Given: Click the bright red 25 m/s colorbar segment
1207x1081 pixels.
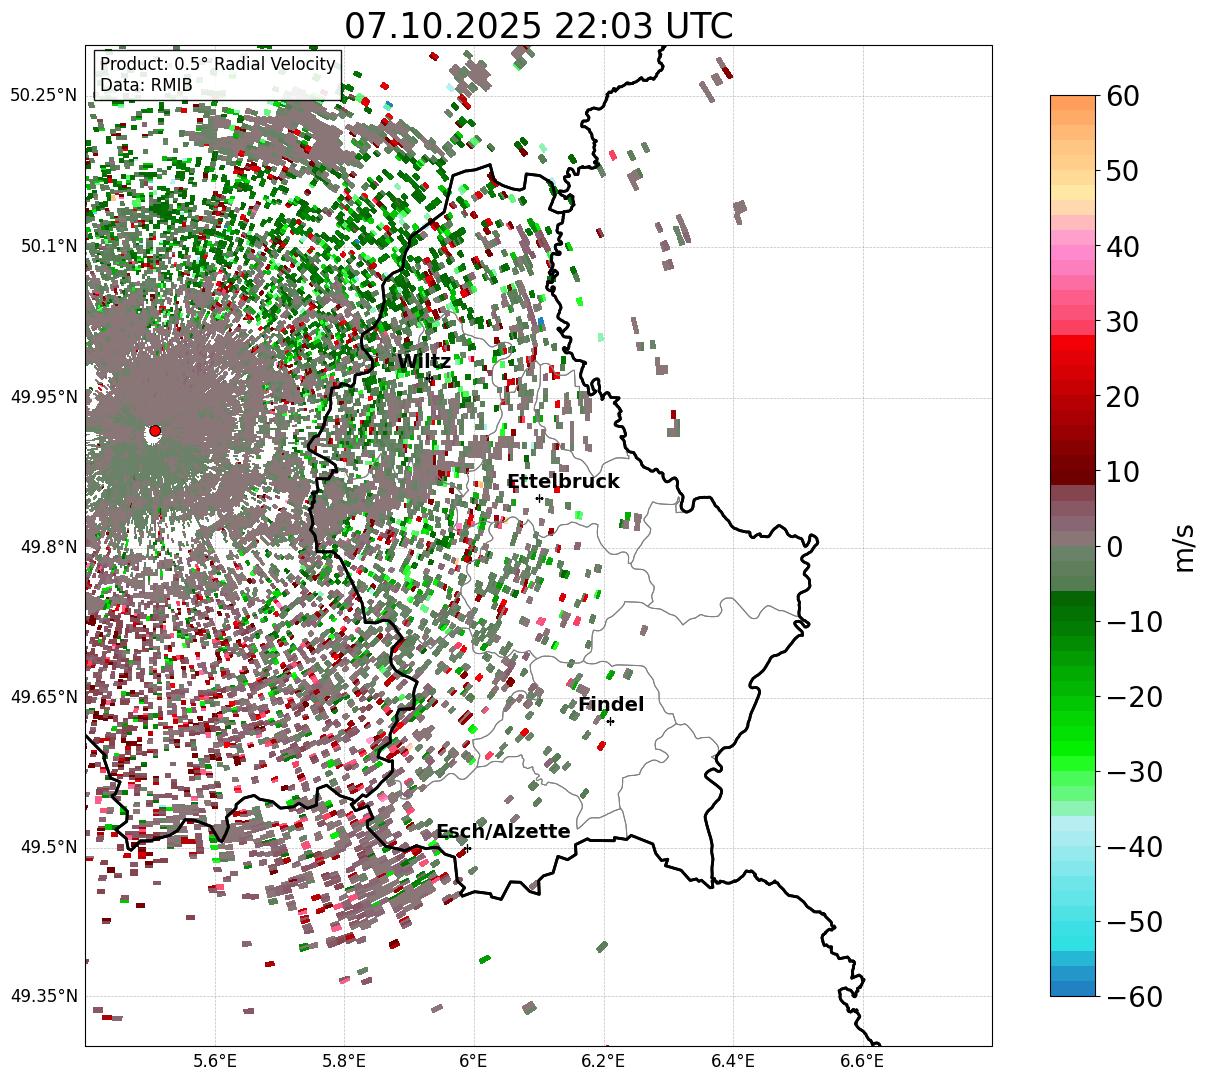Looking at the screenshot, I should (x=1073, y=358).
